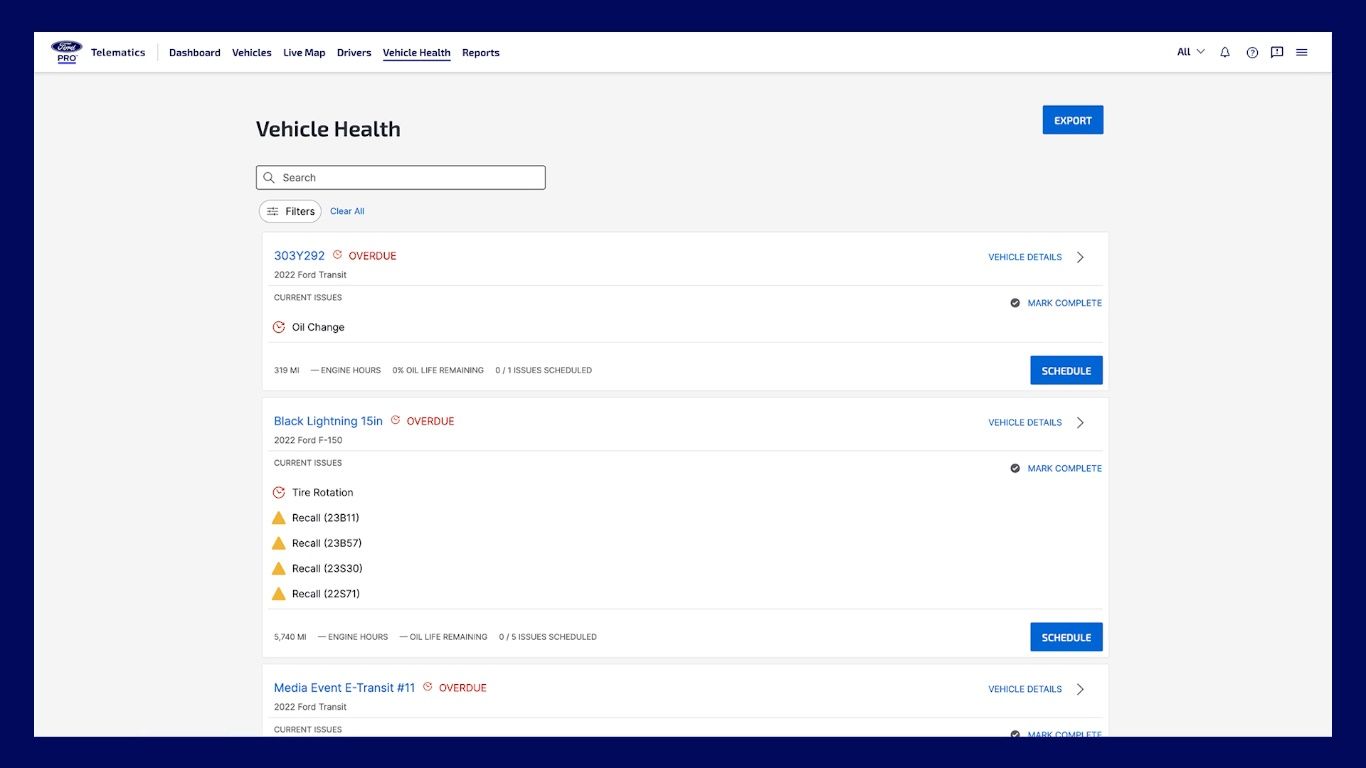Open the Filters dropdown button
The height and width of the screenshot is (768, 1366).
coord(290,211)
